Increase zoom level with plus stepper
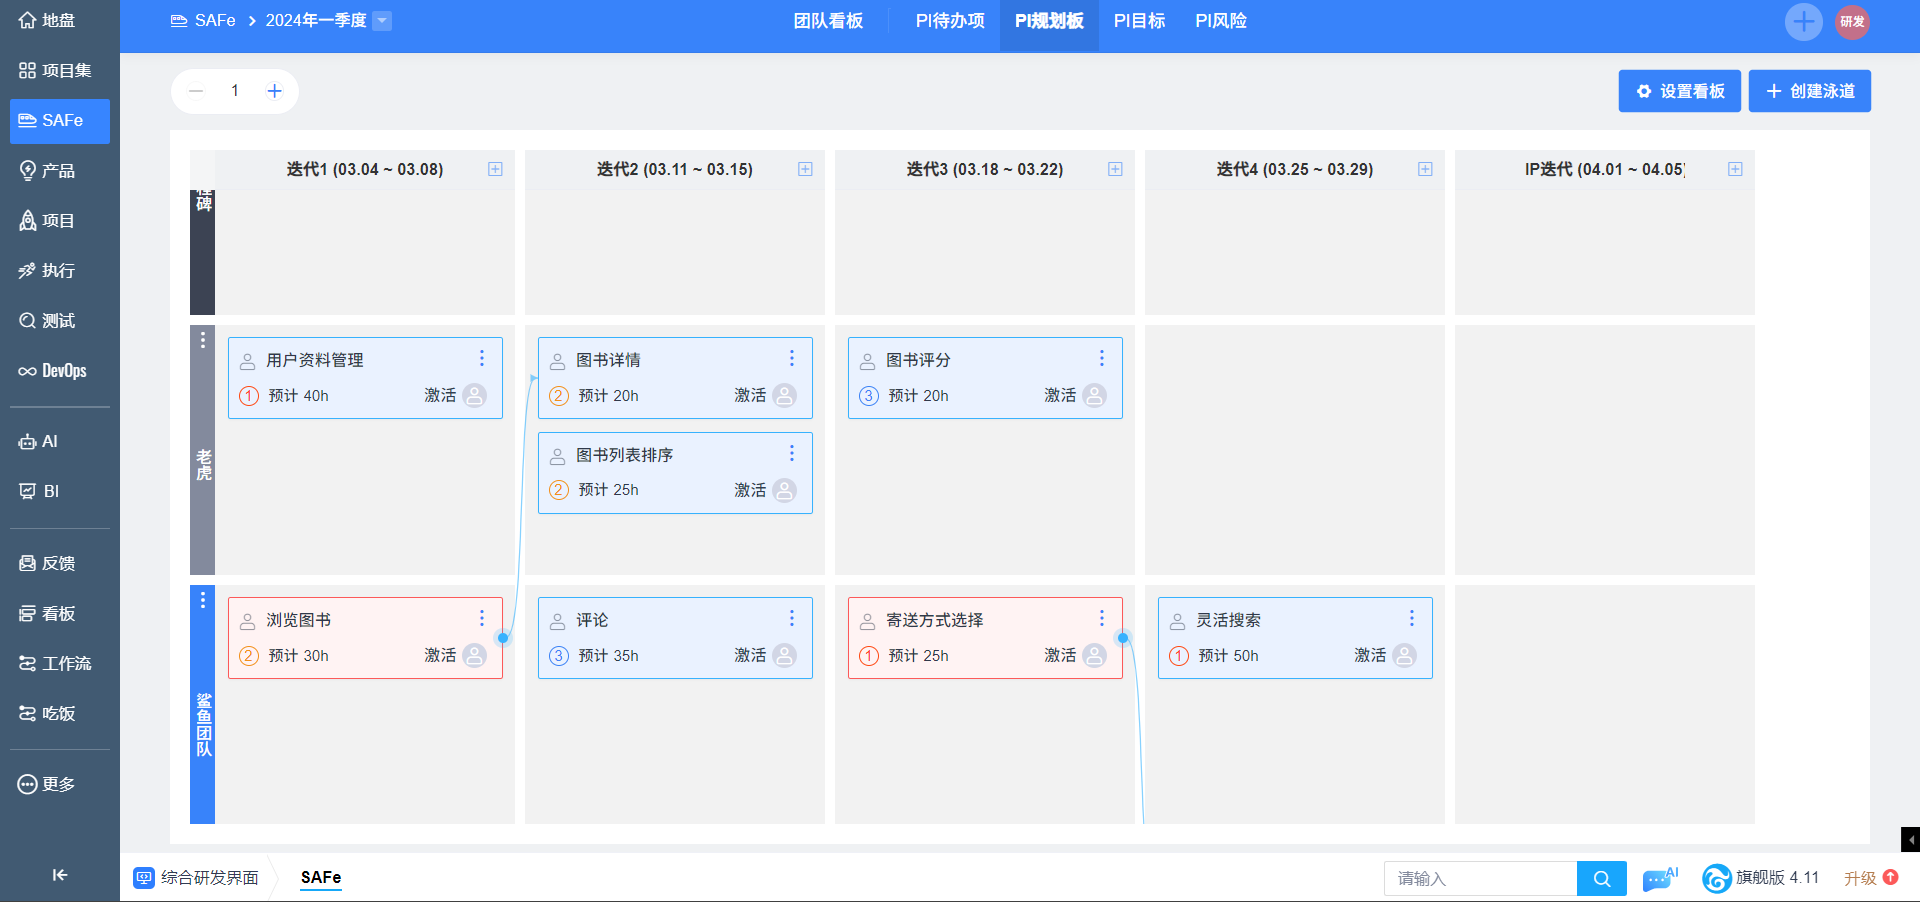The width and height of the screenshot is (1920, 902). 274,91
